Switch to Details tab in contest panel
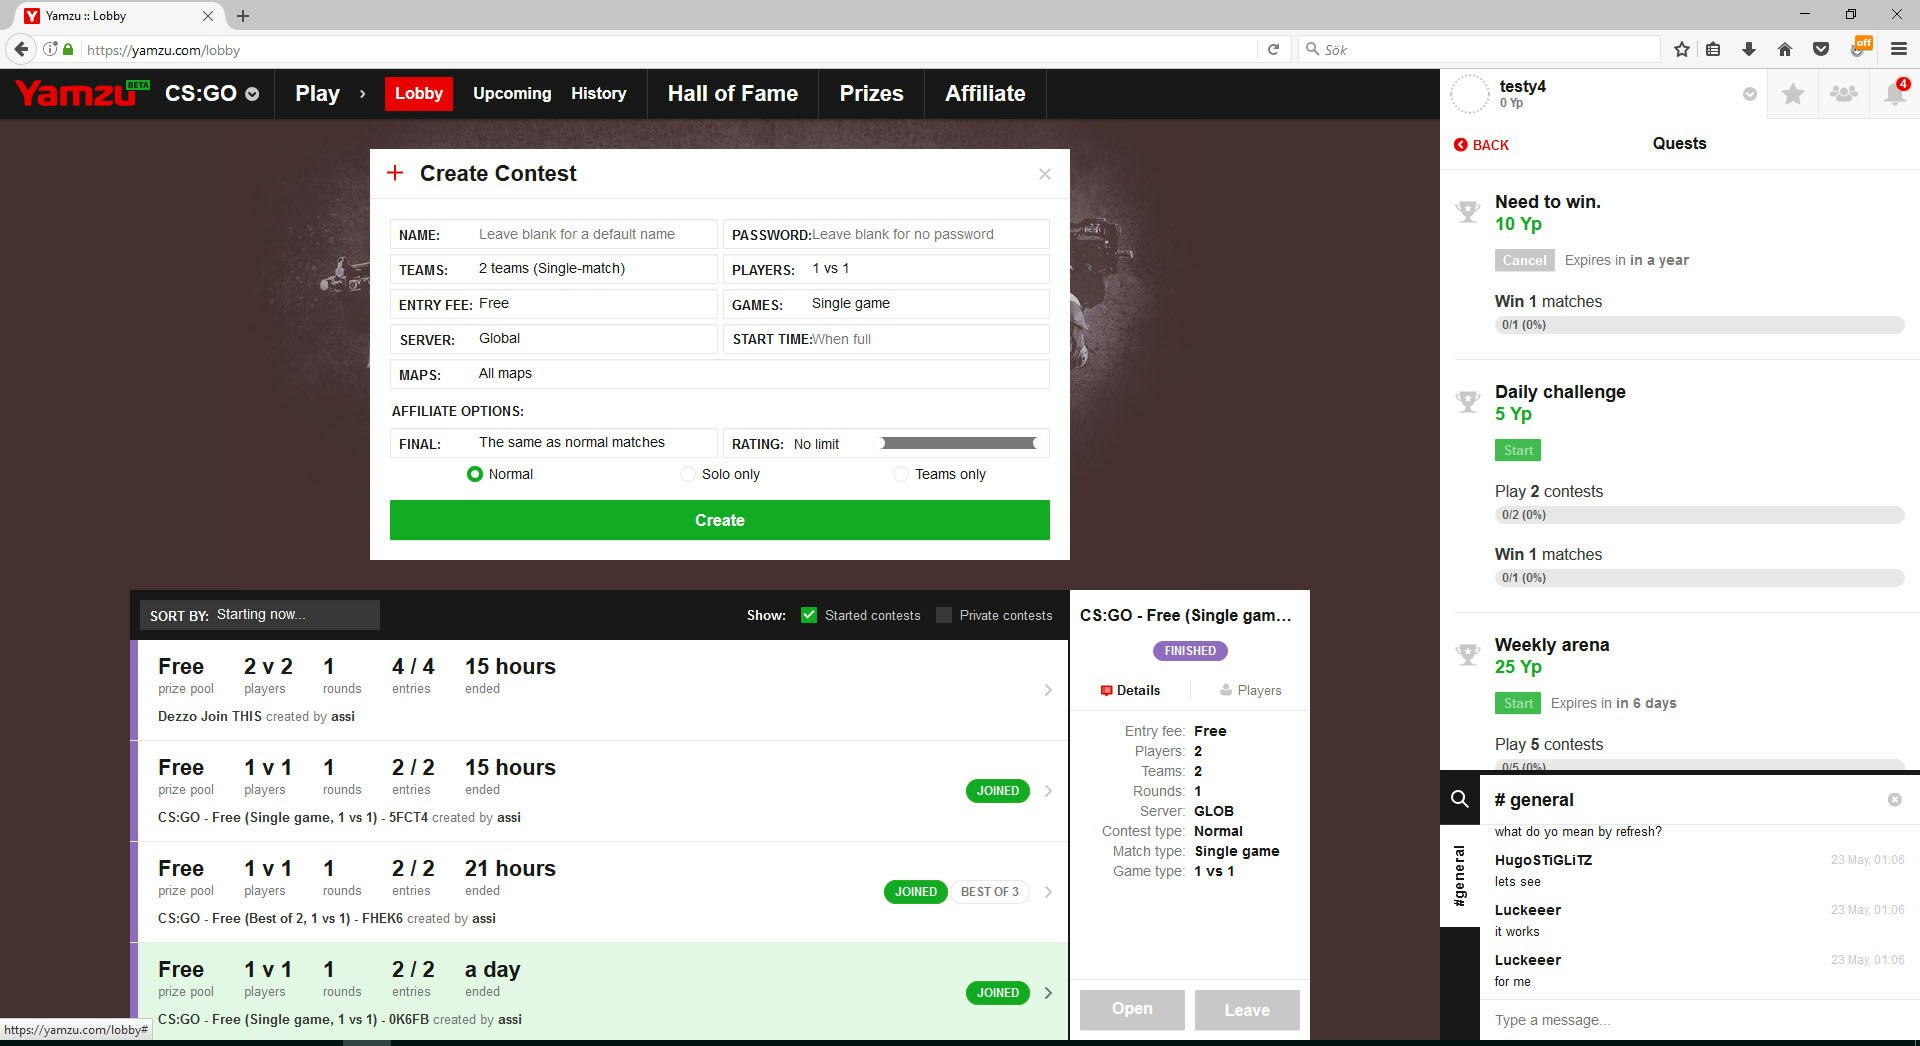 coord(1130,690)
